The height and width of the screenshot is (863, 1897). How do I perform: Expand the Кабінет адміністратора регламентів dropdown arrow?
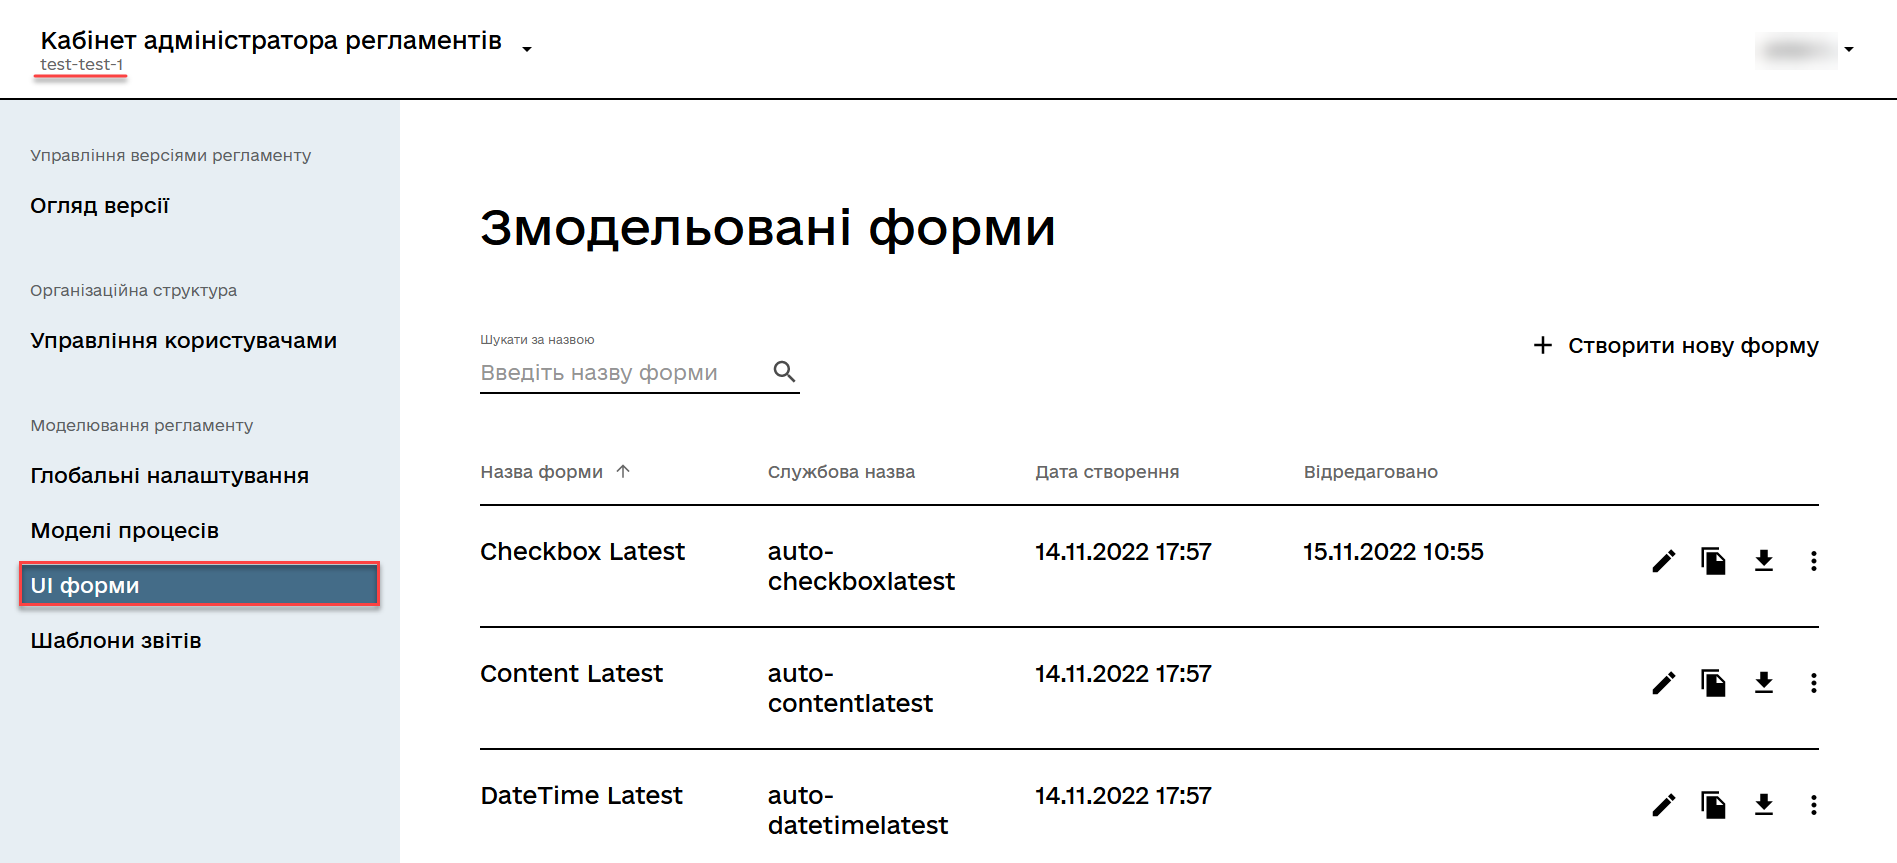point(527,49)
